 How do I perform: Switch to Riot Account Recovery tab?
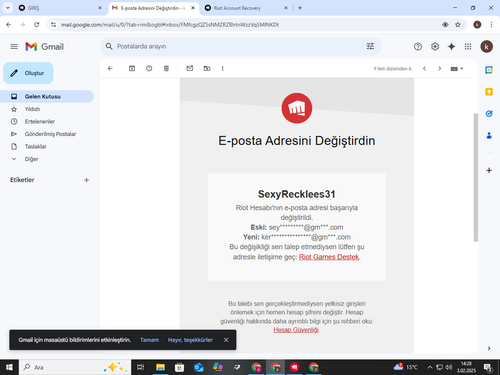246,8
